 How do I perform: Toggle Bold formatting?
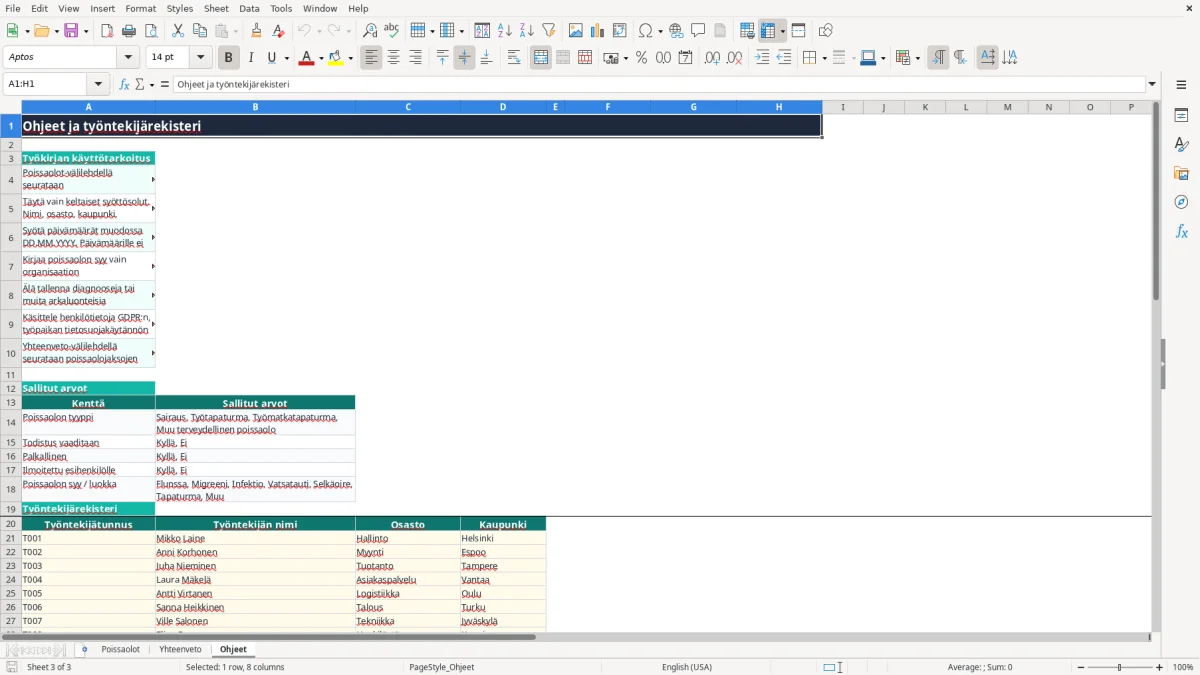[x=229, y=58]
